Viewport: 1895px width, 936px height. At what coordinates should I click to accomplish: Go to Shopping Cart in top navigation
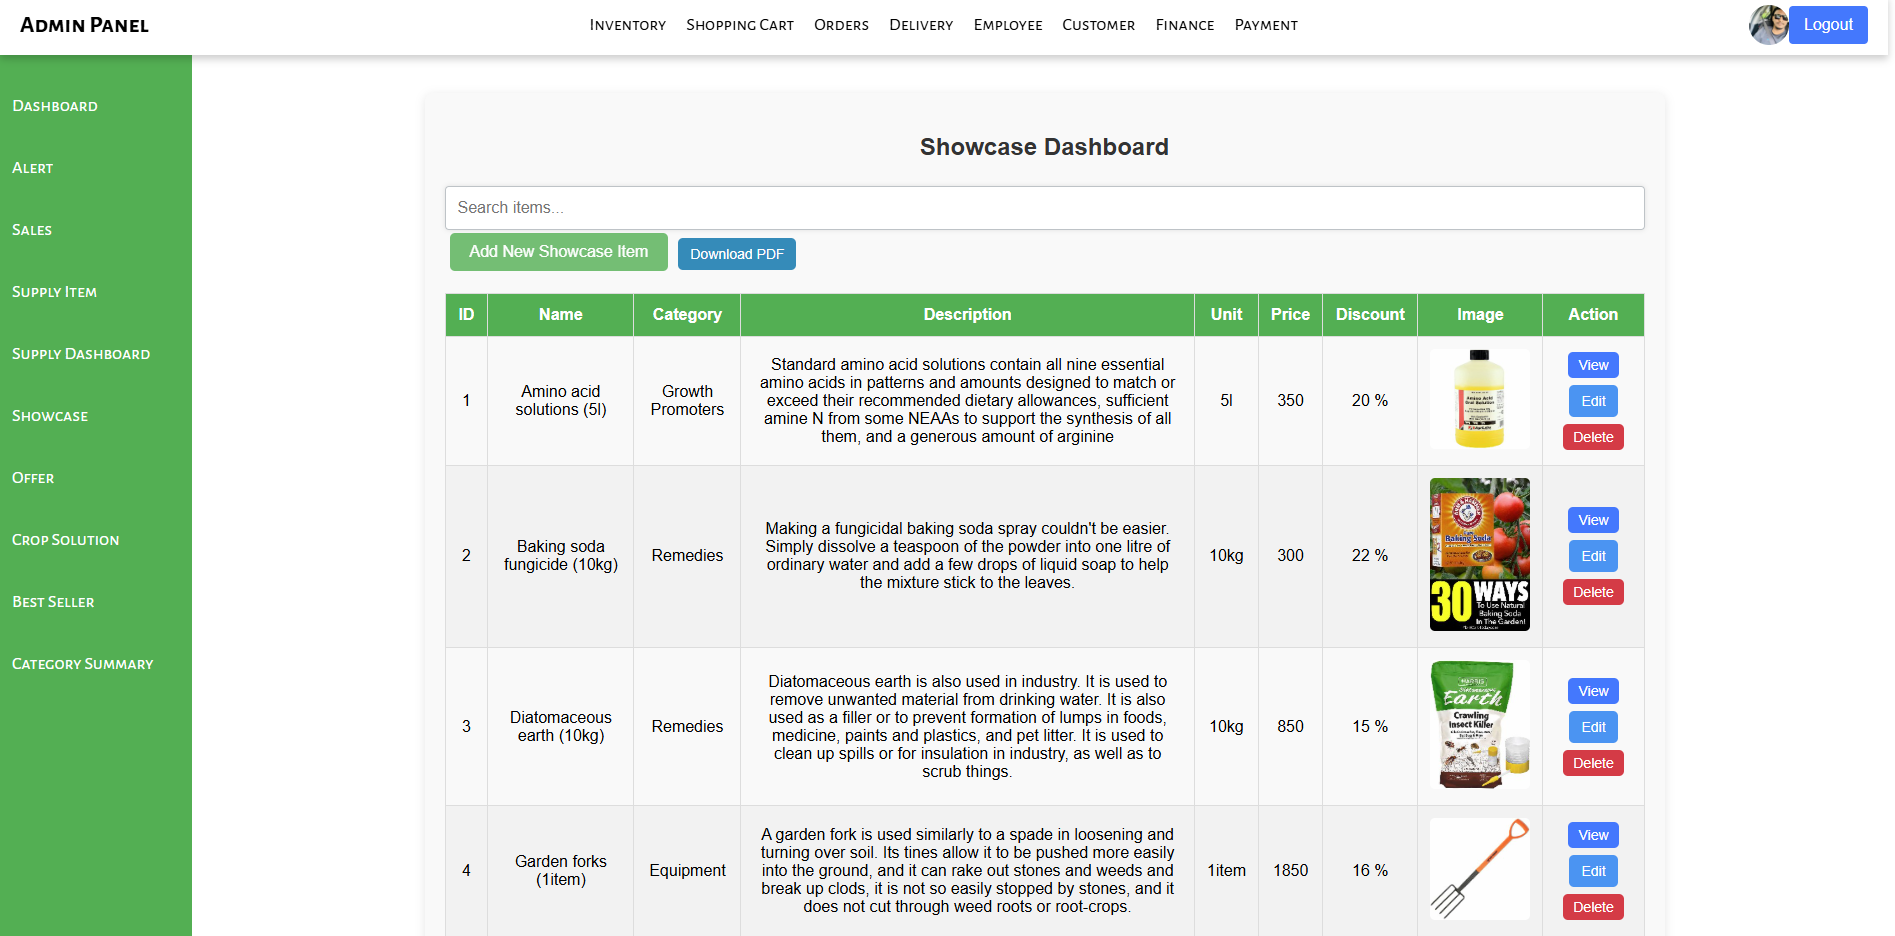[x=739, y=25]
